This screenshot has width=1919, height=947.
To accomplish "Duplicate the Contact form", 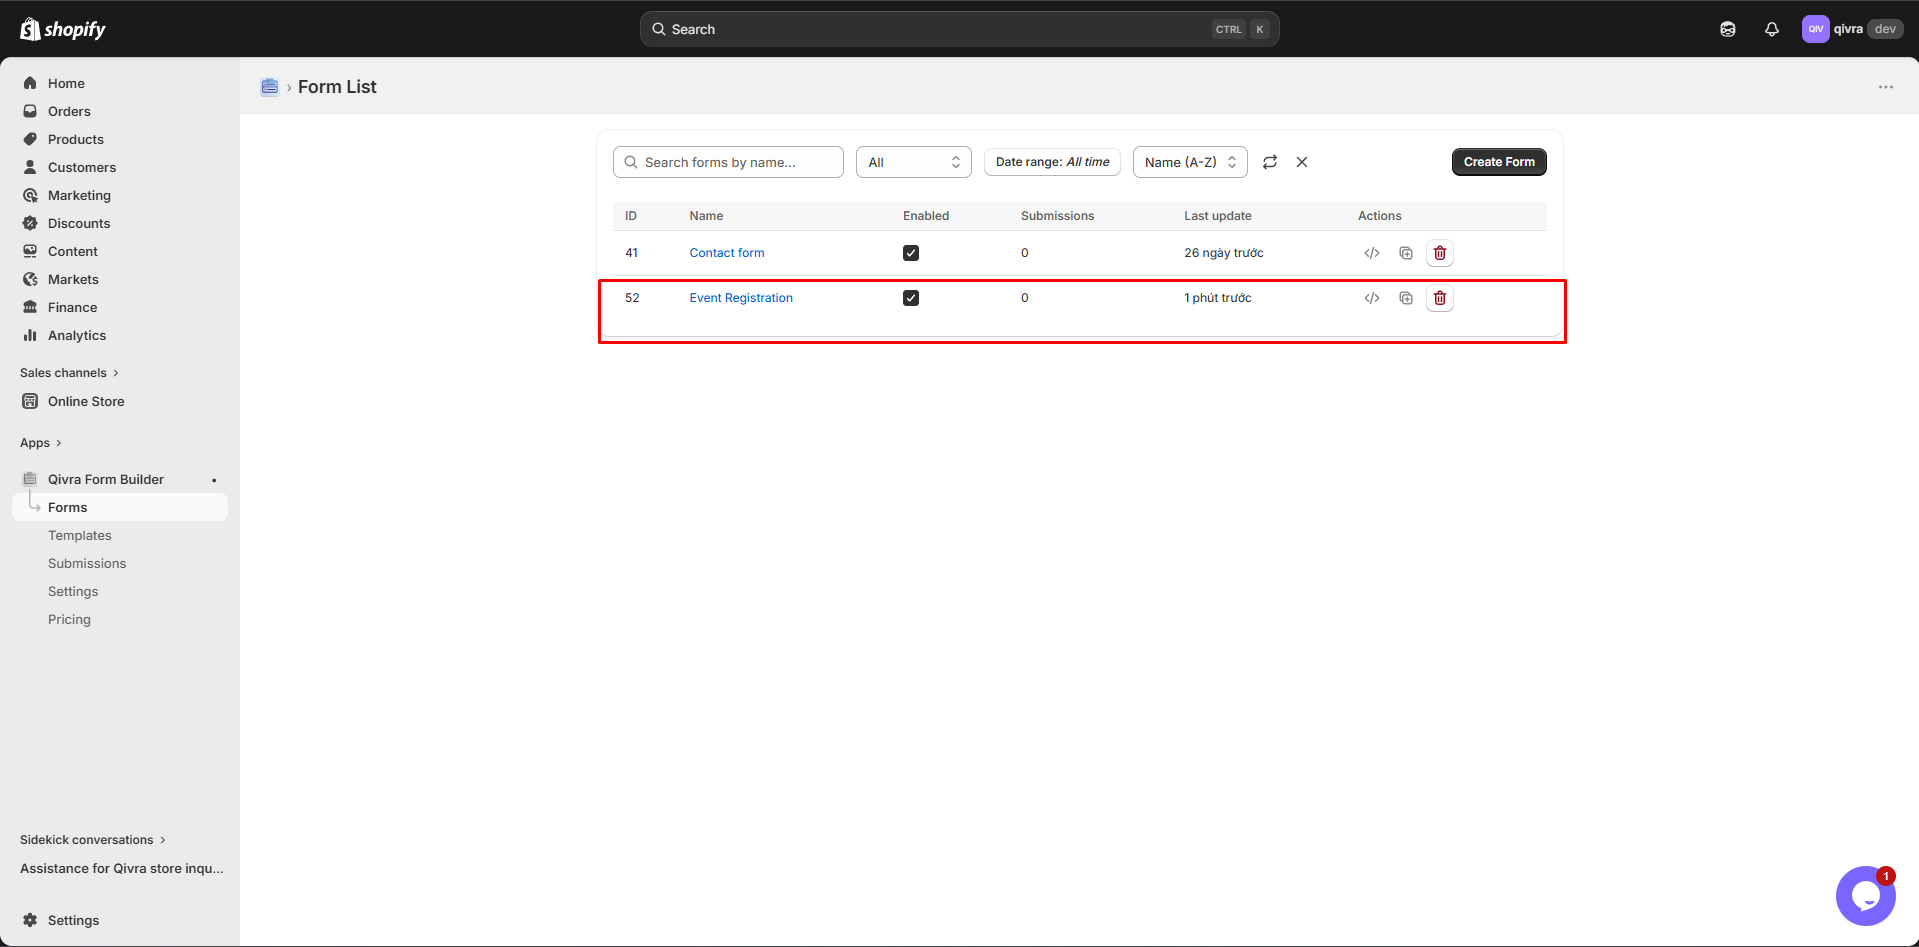I will click(x=1406, y=253).
